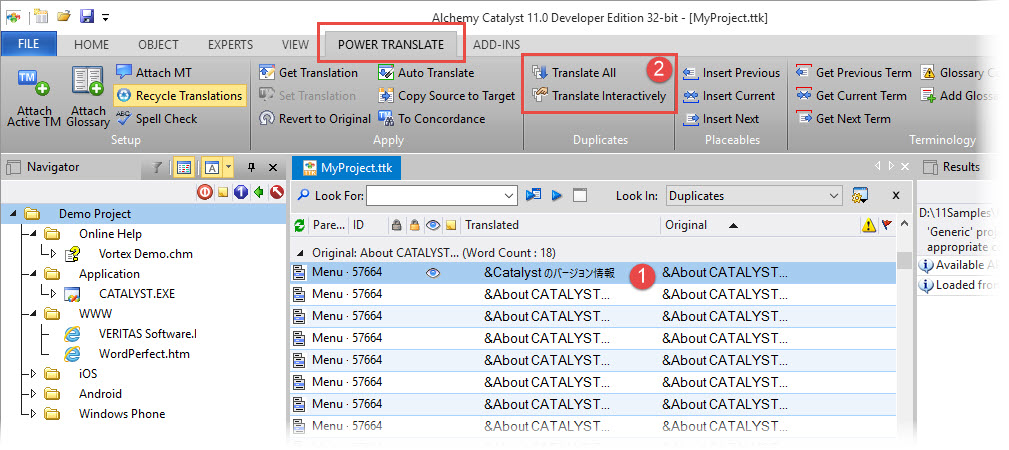Click eye visibility column header

pyautogui.click(x=433, y=225)
